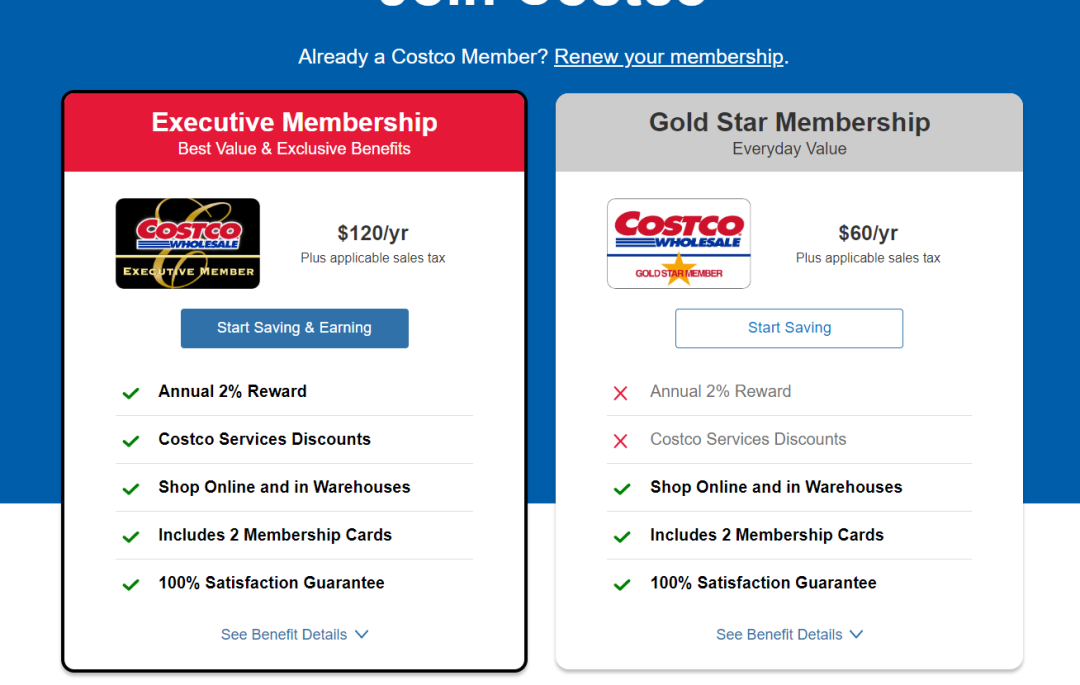The image size is (1080, 685).
Task: Click the Gold Star Member card image
Action: click(x=678, y=244)
